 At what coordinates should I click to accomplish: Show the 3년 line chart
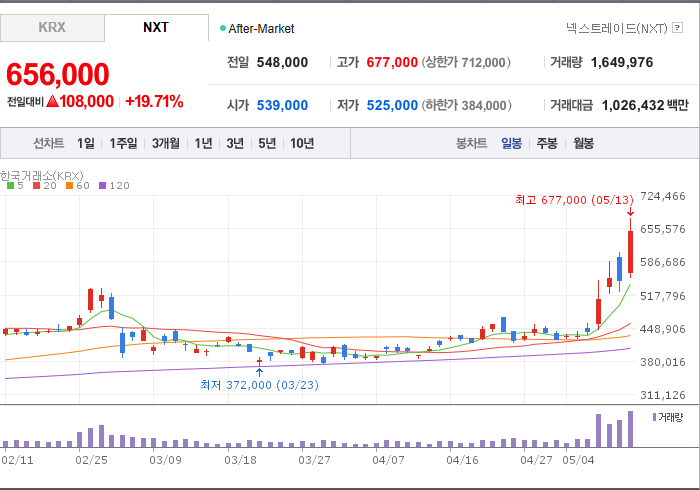(235, 143)
